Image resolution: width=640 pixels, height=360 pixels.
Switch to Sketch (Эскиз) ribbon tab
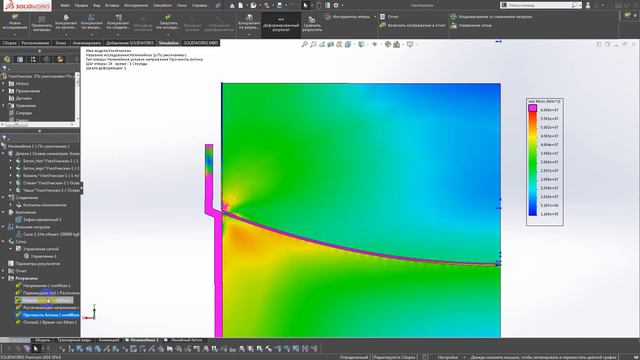pyautogui.click(x=61, y=43)
